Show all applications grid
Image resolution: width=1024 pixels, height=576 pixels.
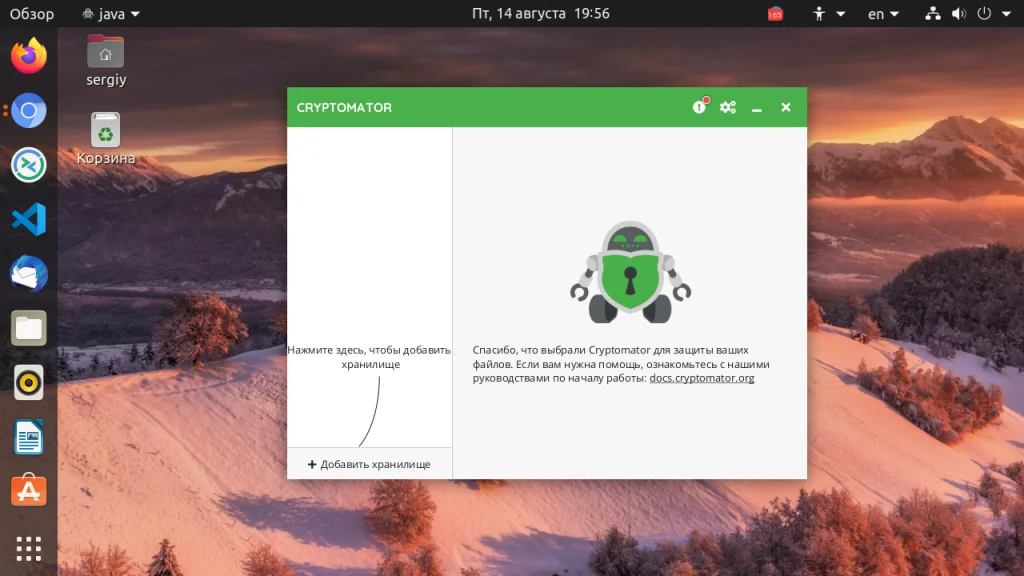coord(29,549)
